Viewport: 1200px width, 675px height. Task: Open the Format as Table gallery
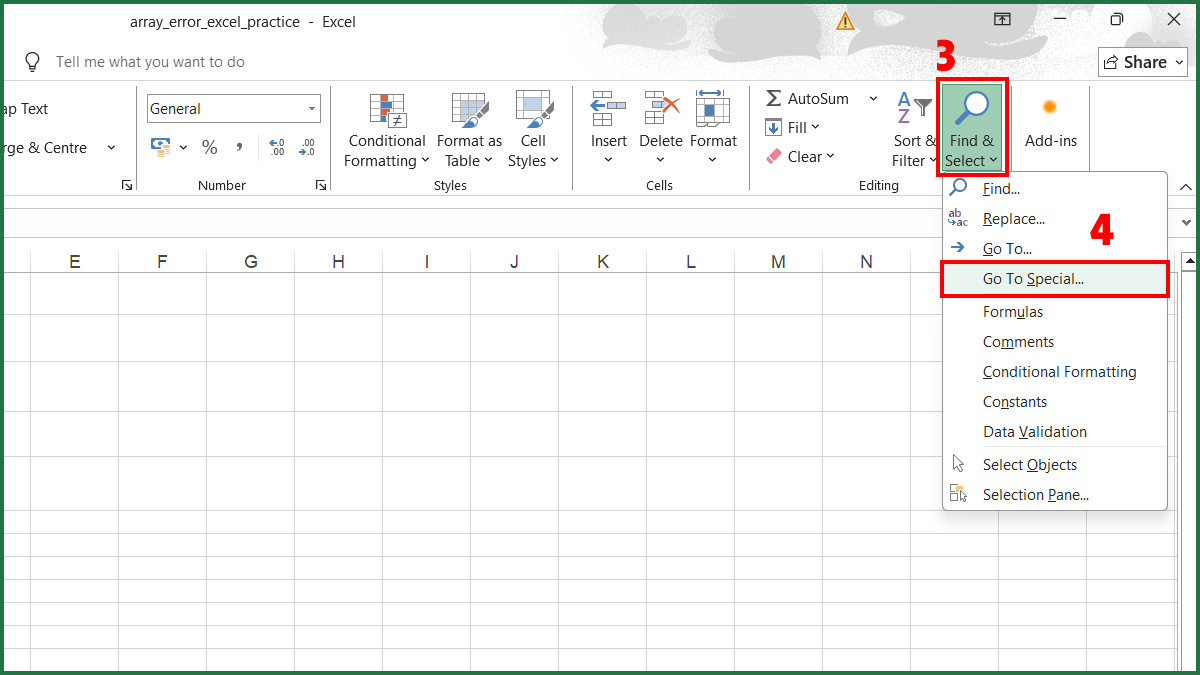pyautogui.click(x=469, y=110)
